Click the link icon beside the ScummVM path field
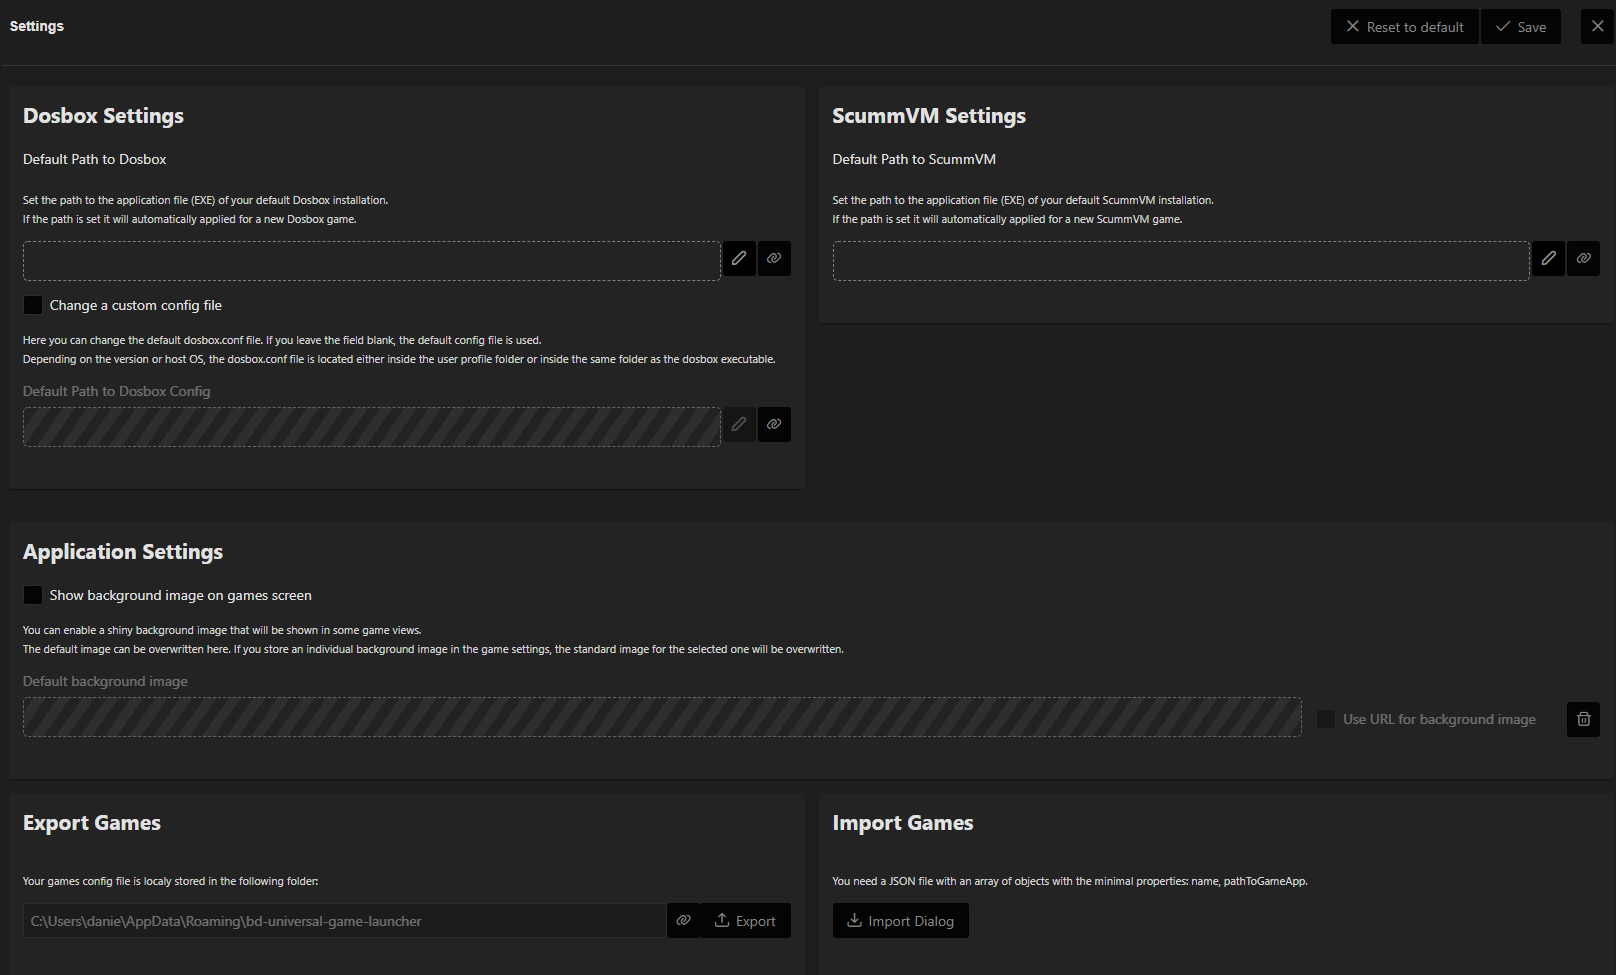Screen dimensions: 1616x975 coord(1583,258)
